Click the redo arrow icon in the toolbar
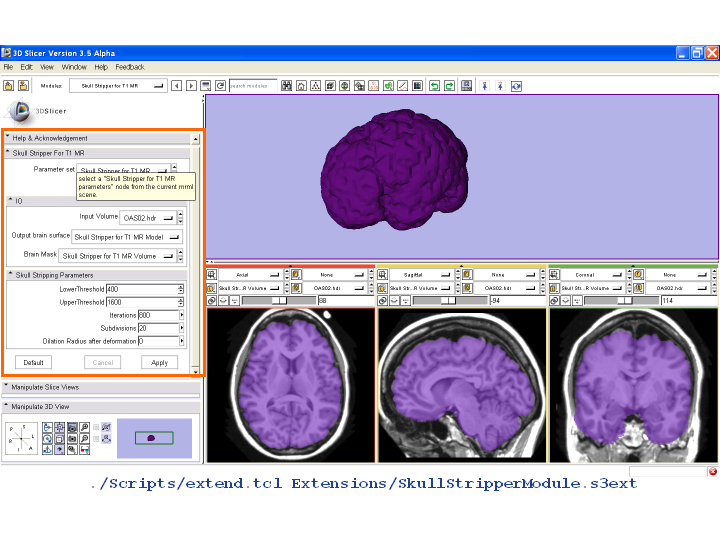This screenshot has width=720, height=540. tap(450, 86)
